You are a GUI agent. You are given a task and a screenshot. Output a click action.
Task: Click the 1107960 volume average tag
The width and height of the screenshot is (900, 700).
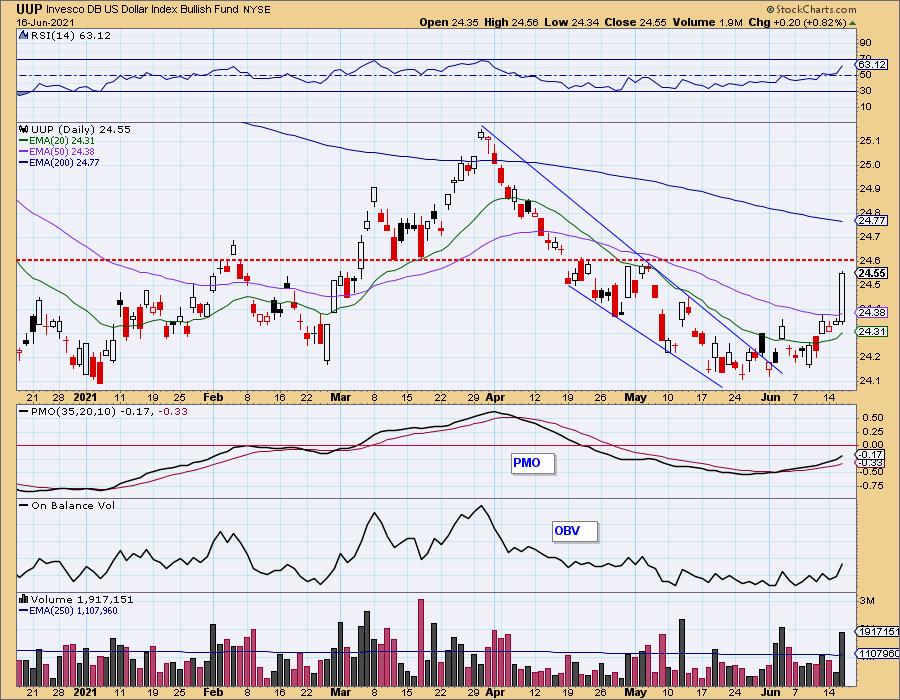click(878, 654)
